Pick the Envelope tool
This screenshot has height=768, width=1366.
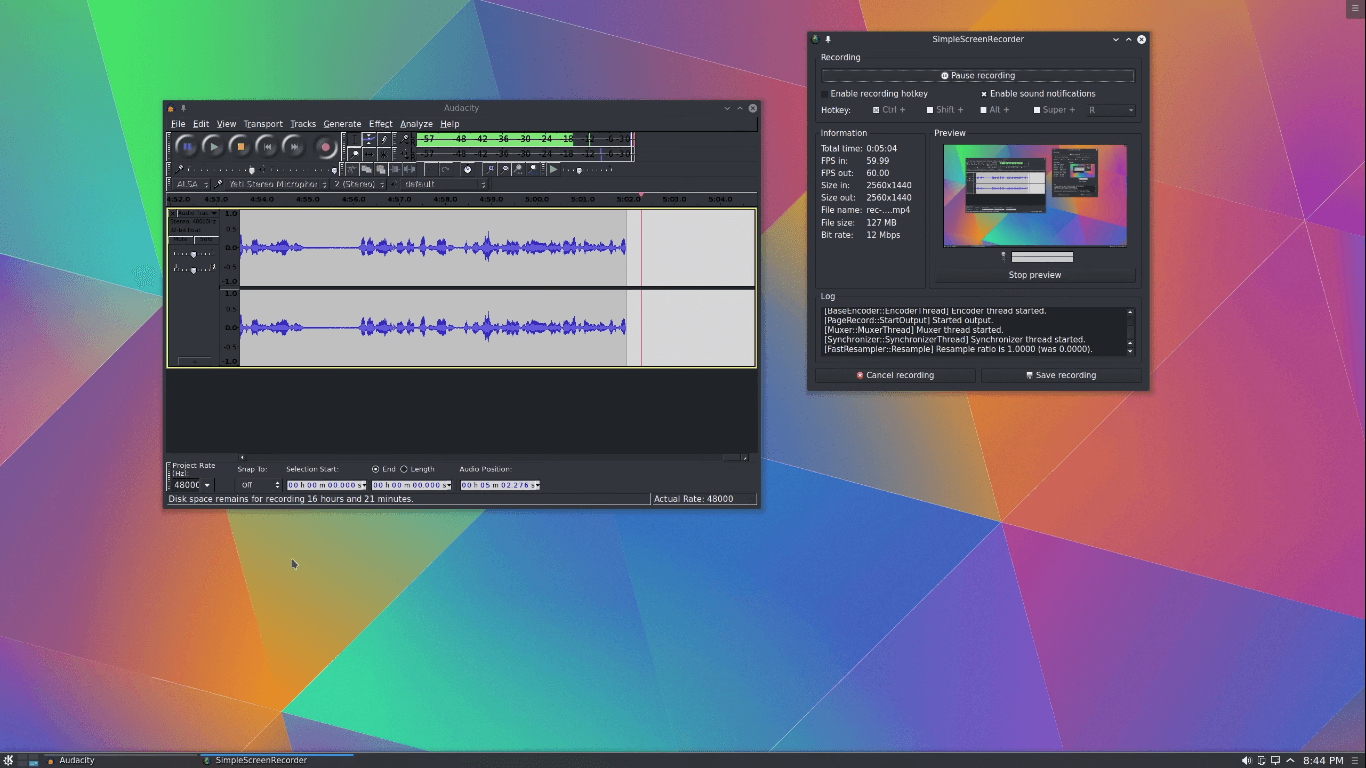(x=369, y=139)
